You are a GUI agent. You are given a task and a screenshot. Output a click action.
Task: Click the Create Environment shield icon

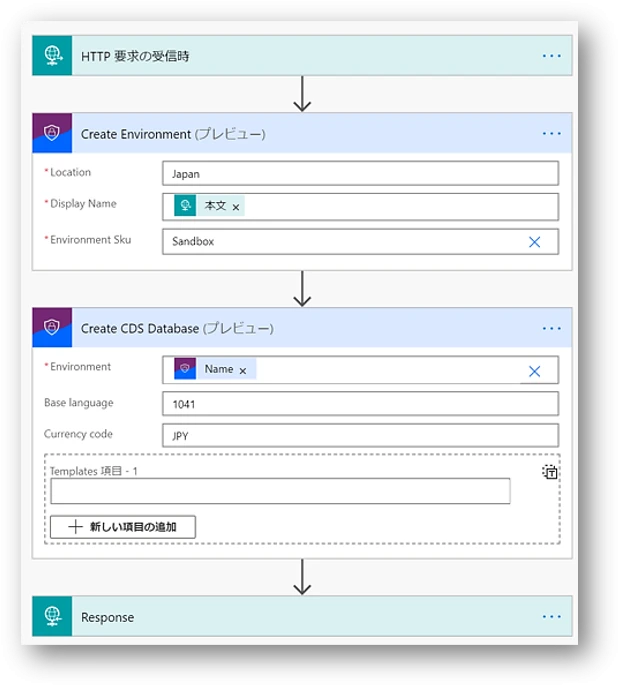(x=52, y=133)
